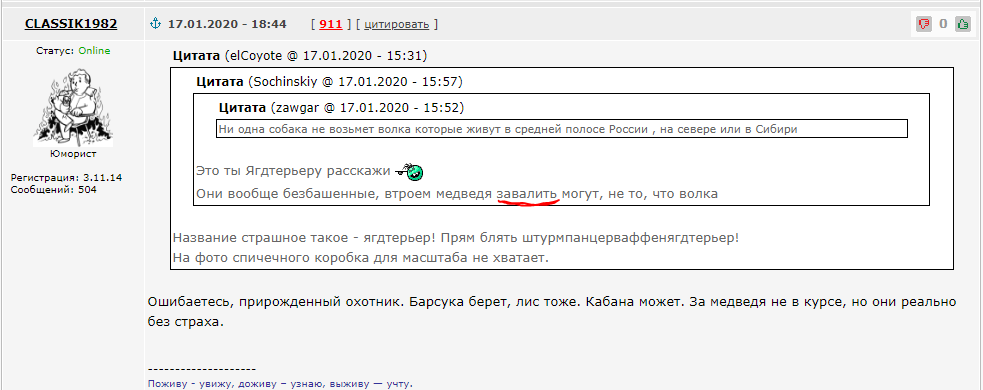
Task: Click signature 'Поживу - увижу' text
Action: click(x=280, y=383)
